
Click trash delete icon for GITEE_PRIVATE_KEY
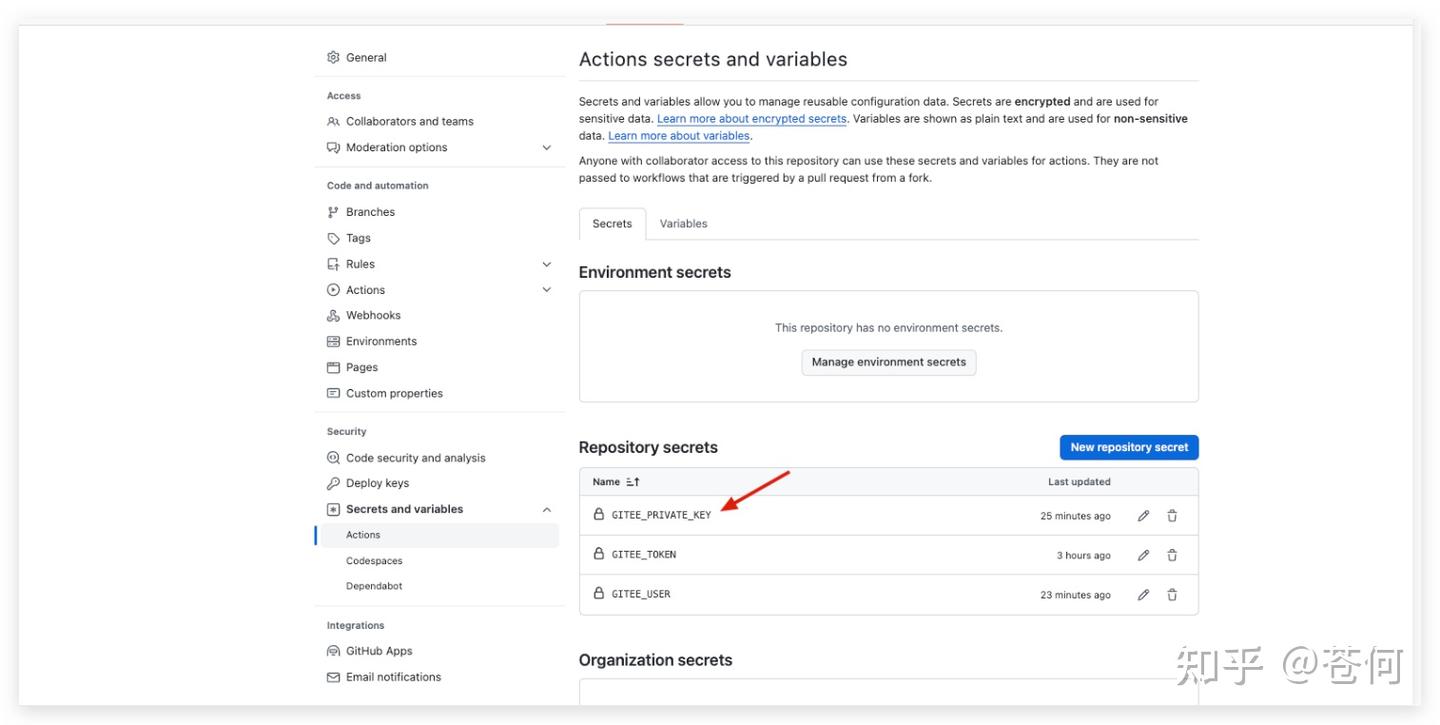tap(1172, 516)
